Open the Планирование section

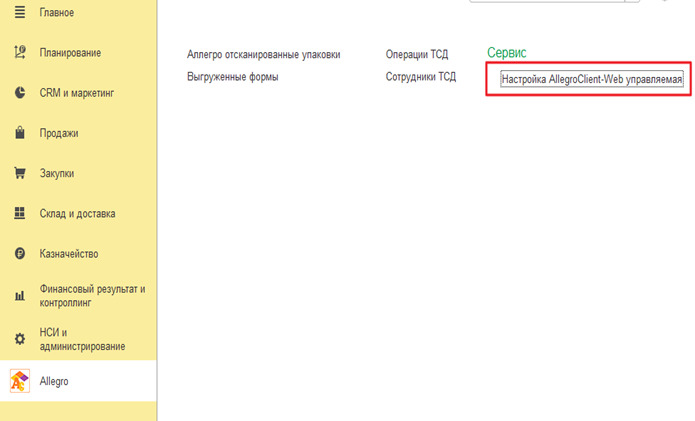tap(70, 53)
